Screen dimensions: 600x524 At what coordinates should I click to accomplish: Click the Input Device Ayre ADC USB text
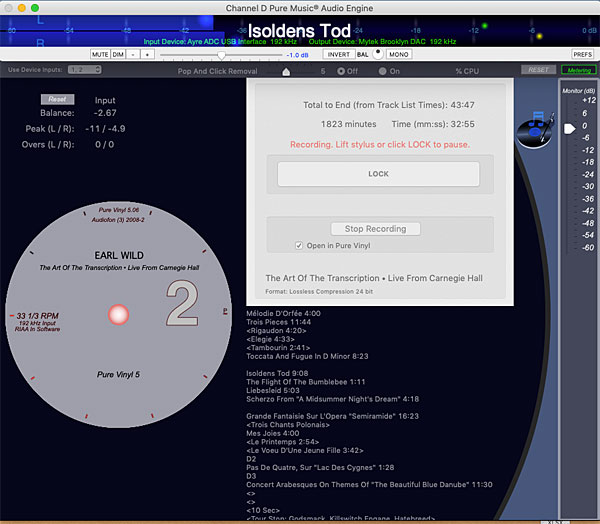(x=220, y=41)
